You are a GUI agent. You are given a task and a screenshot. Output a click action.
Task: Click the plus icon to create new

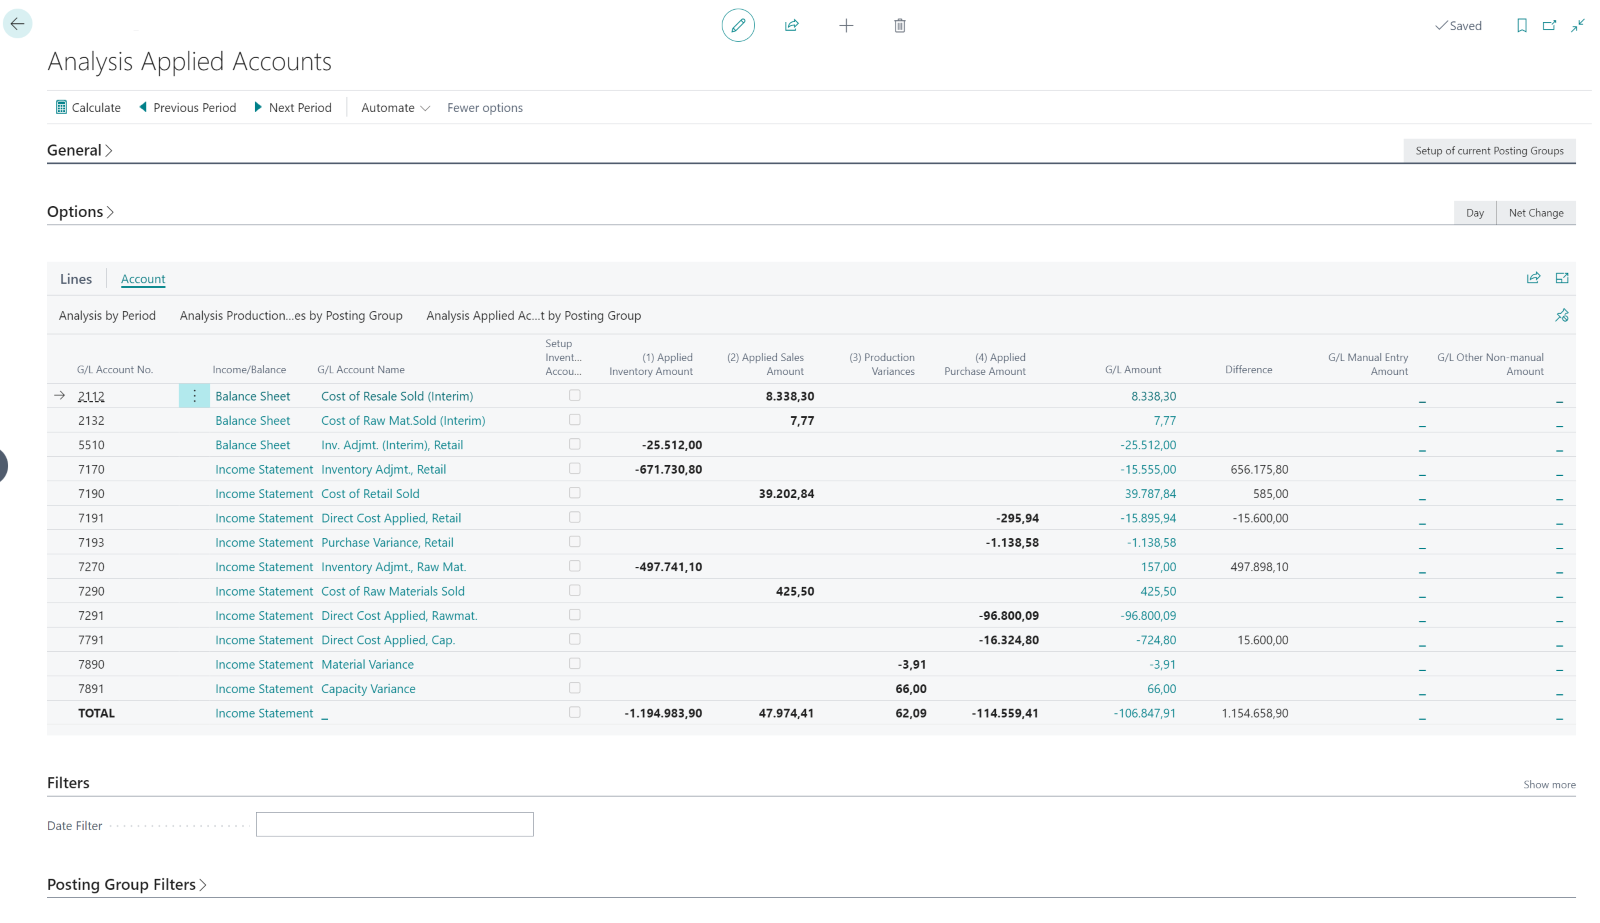pos(846,25)
